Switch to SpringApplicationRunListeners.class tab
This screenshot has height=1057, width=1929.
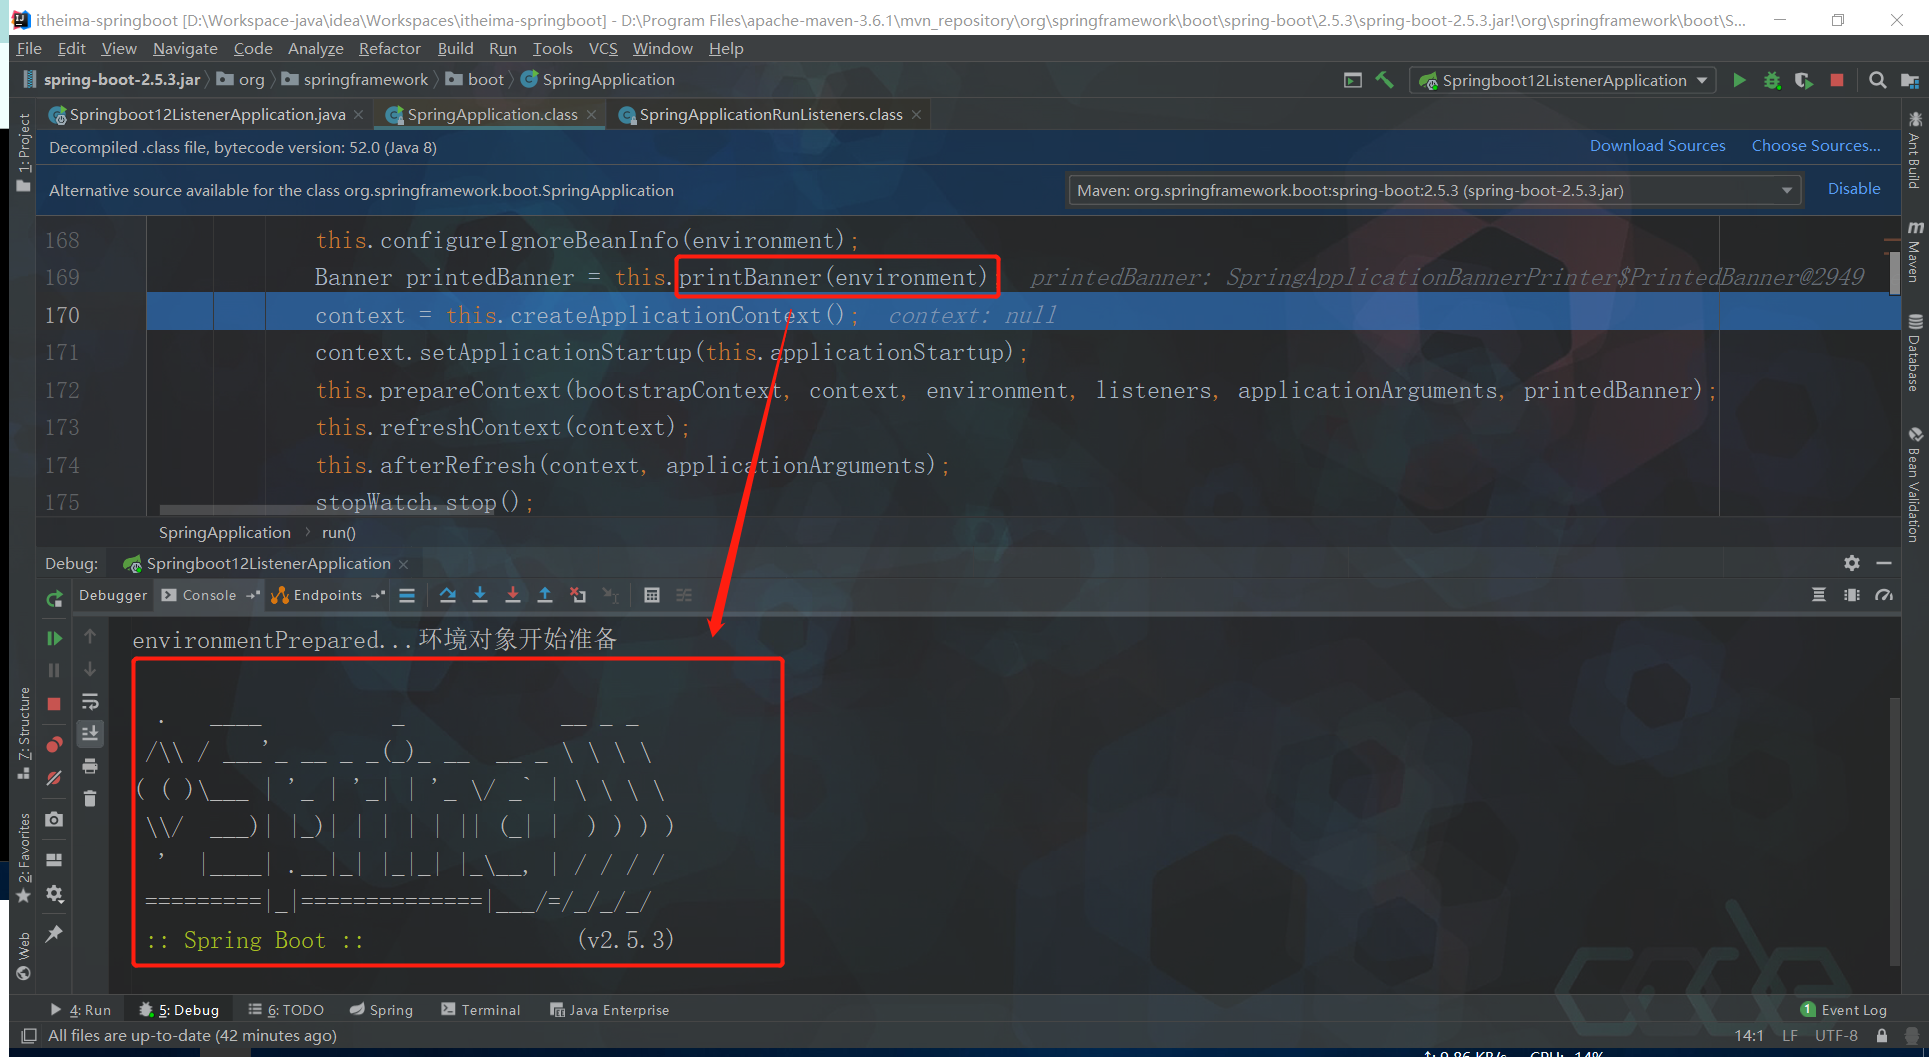pos(770,115)
